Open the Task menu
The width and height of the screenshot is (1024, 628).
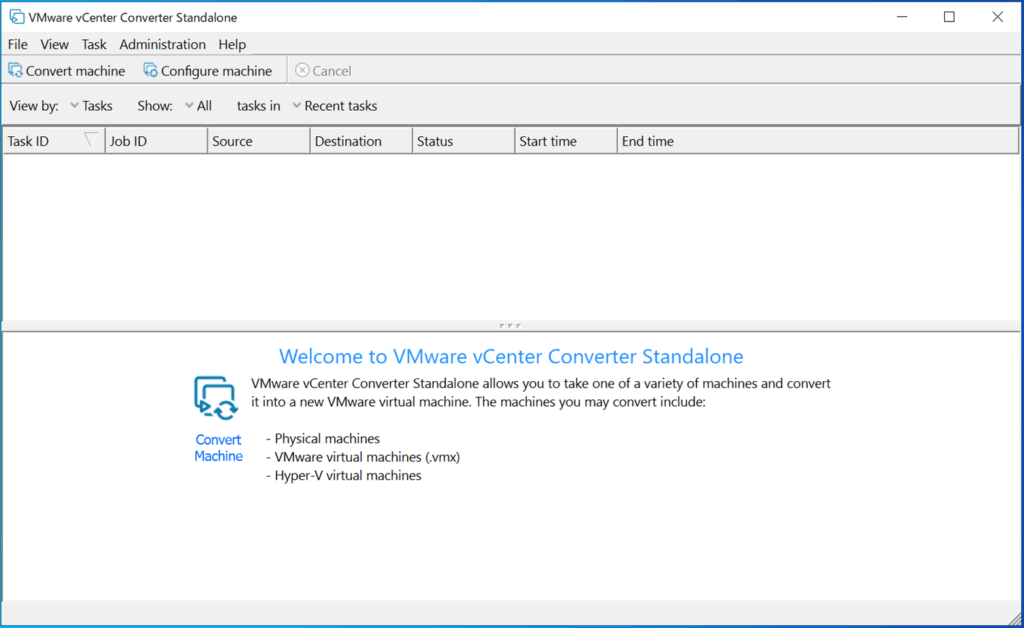tap(94, 44)
